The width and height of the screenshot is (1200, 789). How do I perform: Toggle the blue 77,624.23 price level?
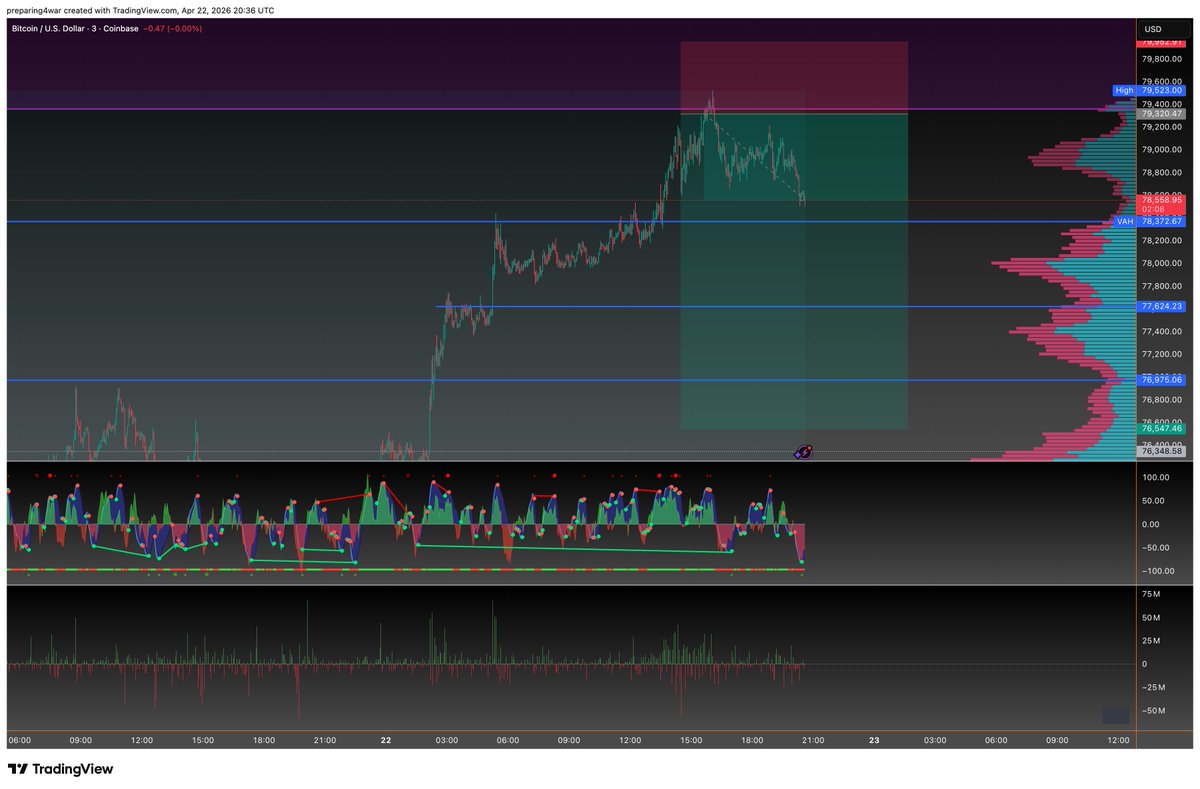[x=1163, y=307]
